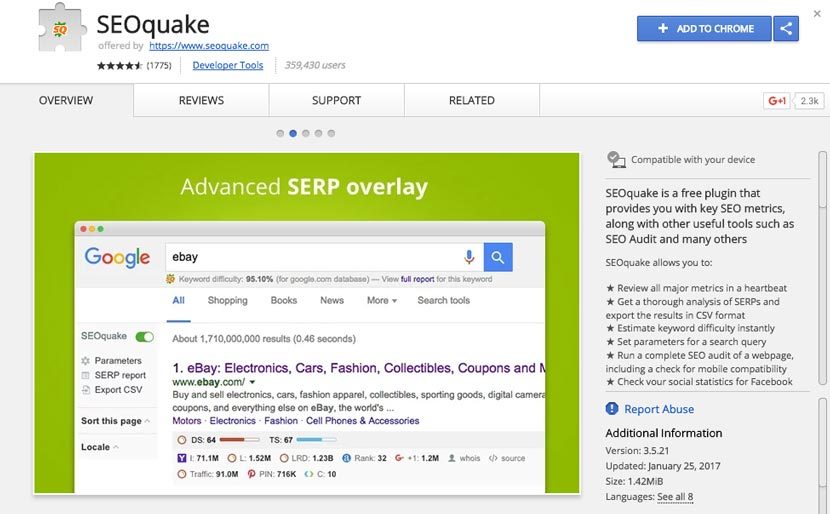830x514 pixels.
Task: Click the Pinterest PIN icon
Action: (x=251, y=474)
